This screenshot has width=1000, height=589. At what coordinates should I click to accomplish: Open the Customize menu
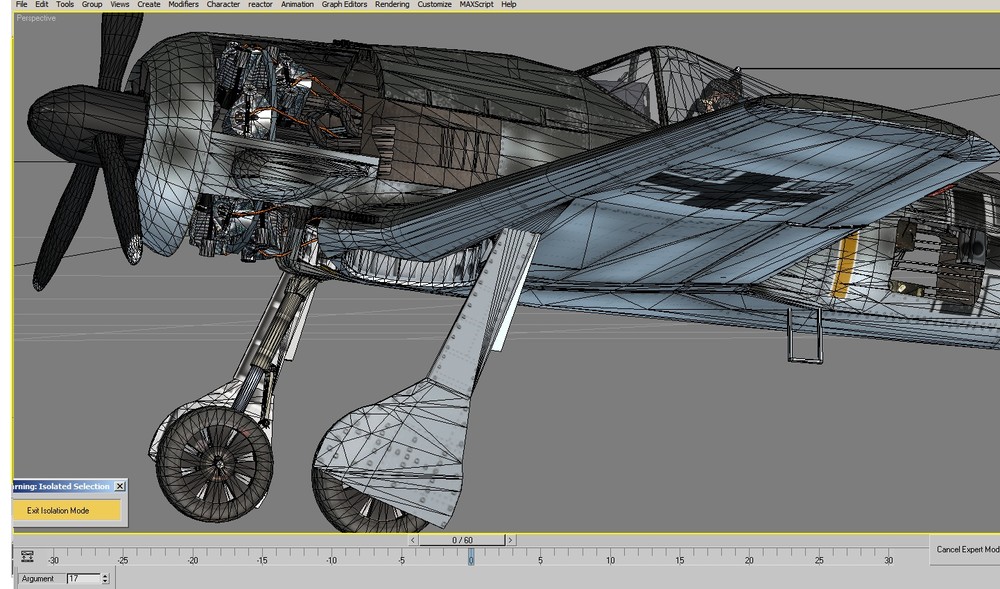point(434,4)
